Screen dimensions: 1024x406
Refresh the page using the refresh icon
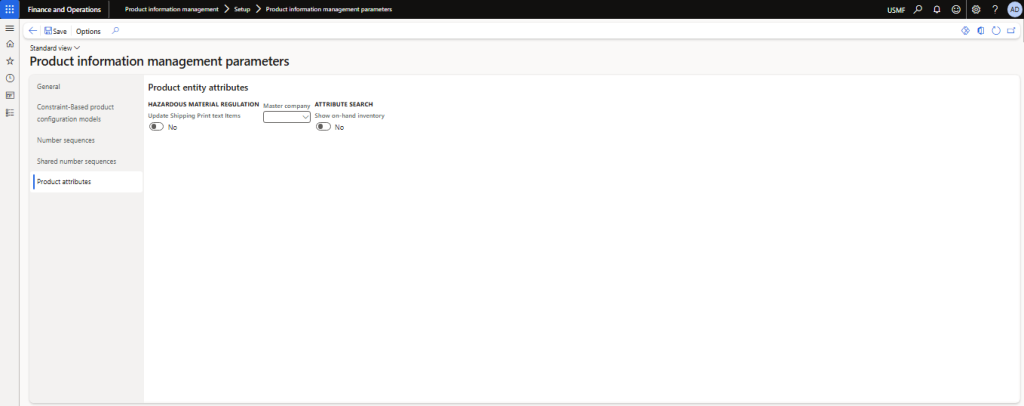tap(996, 31)
